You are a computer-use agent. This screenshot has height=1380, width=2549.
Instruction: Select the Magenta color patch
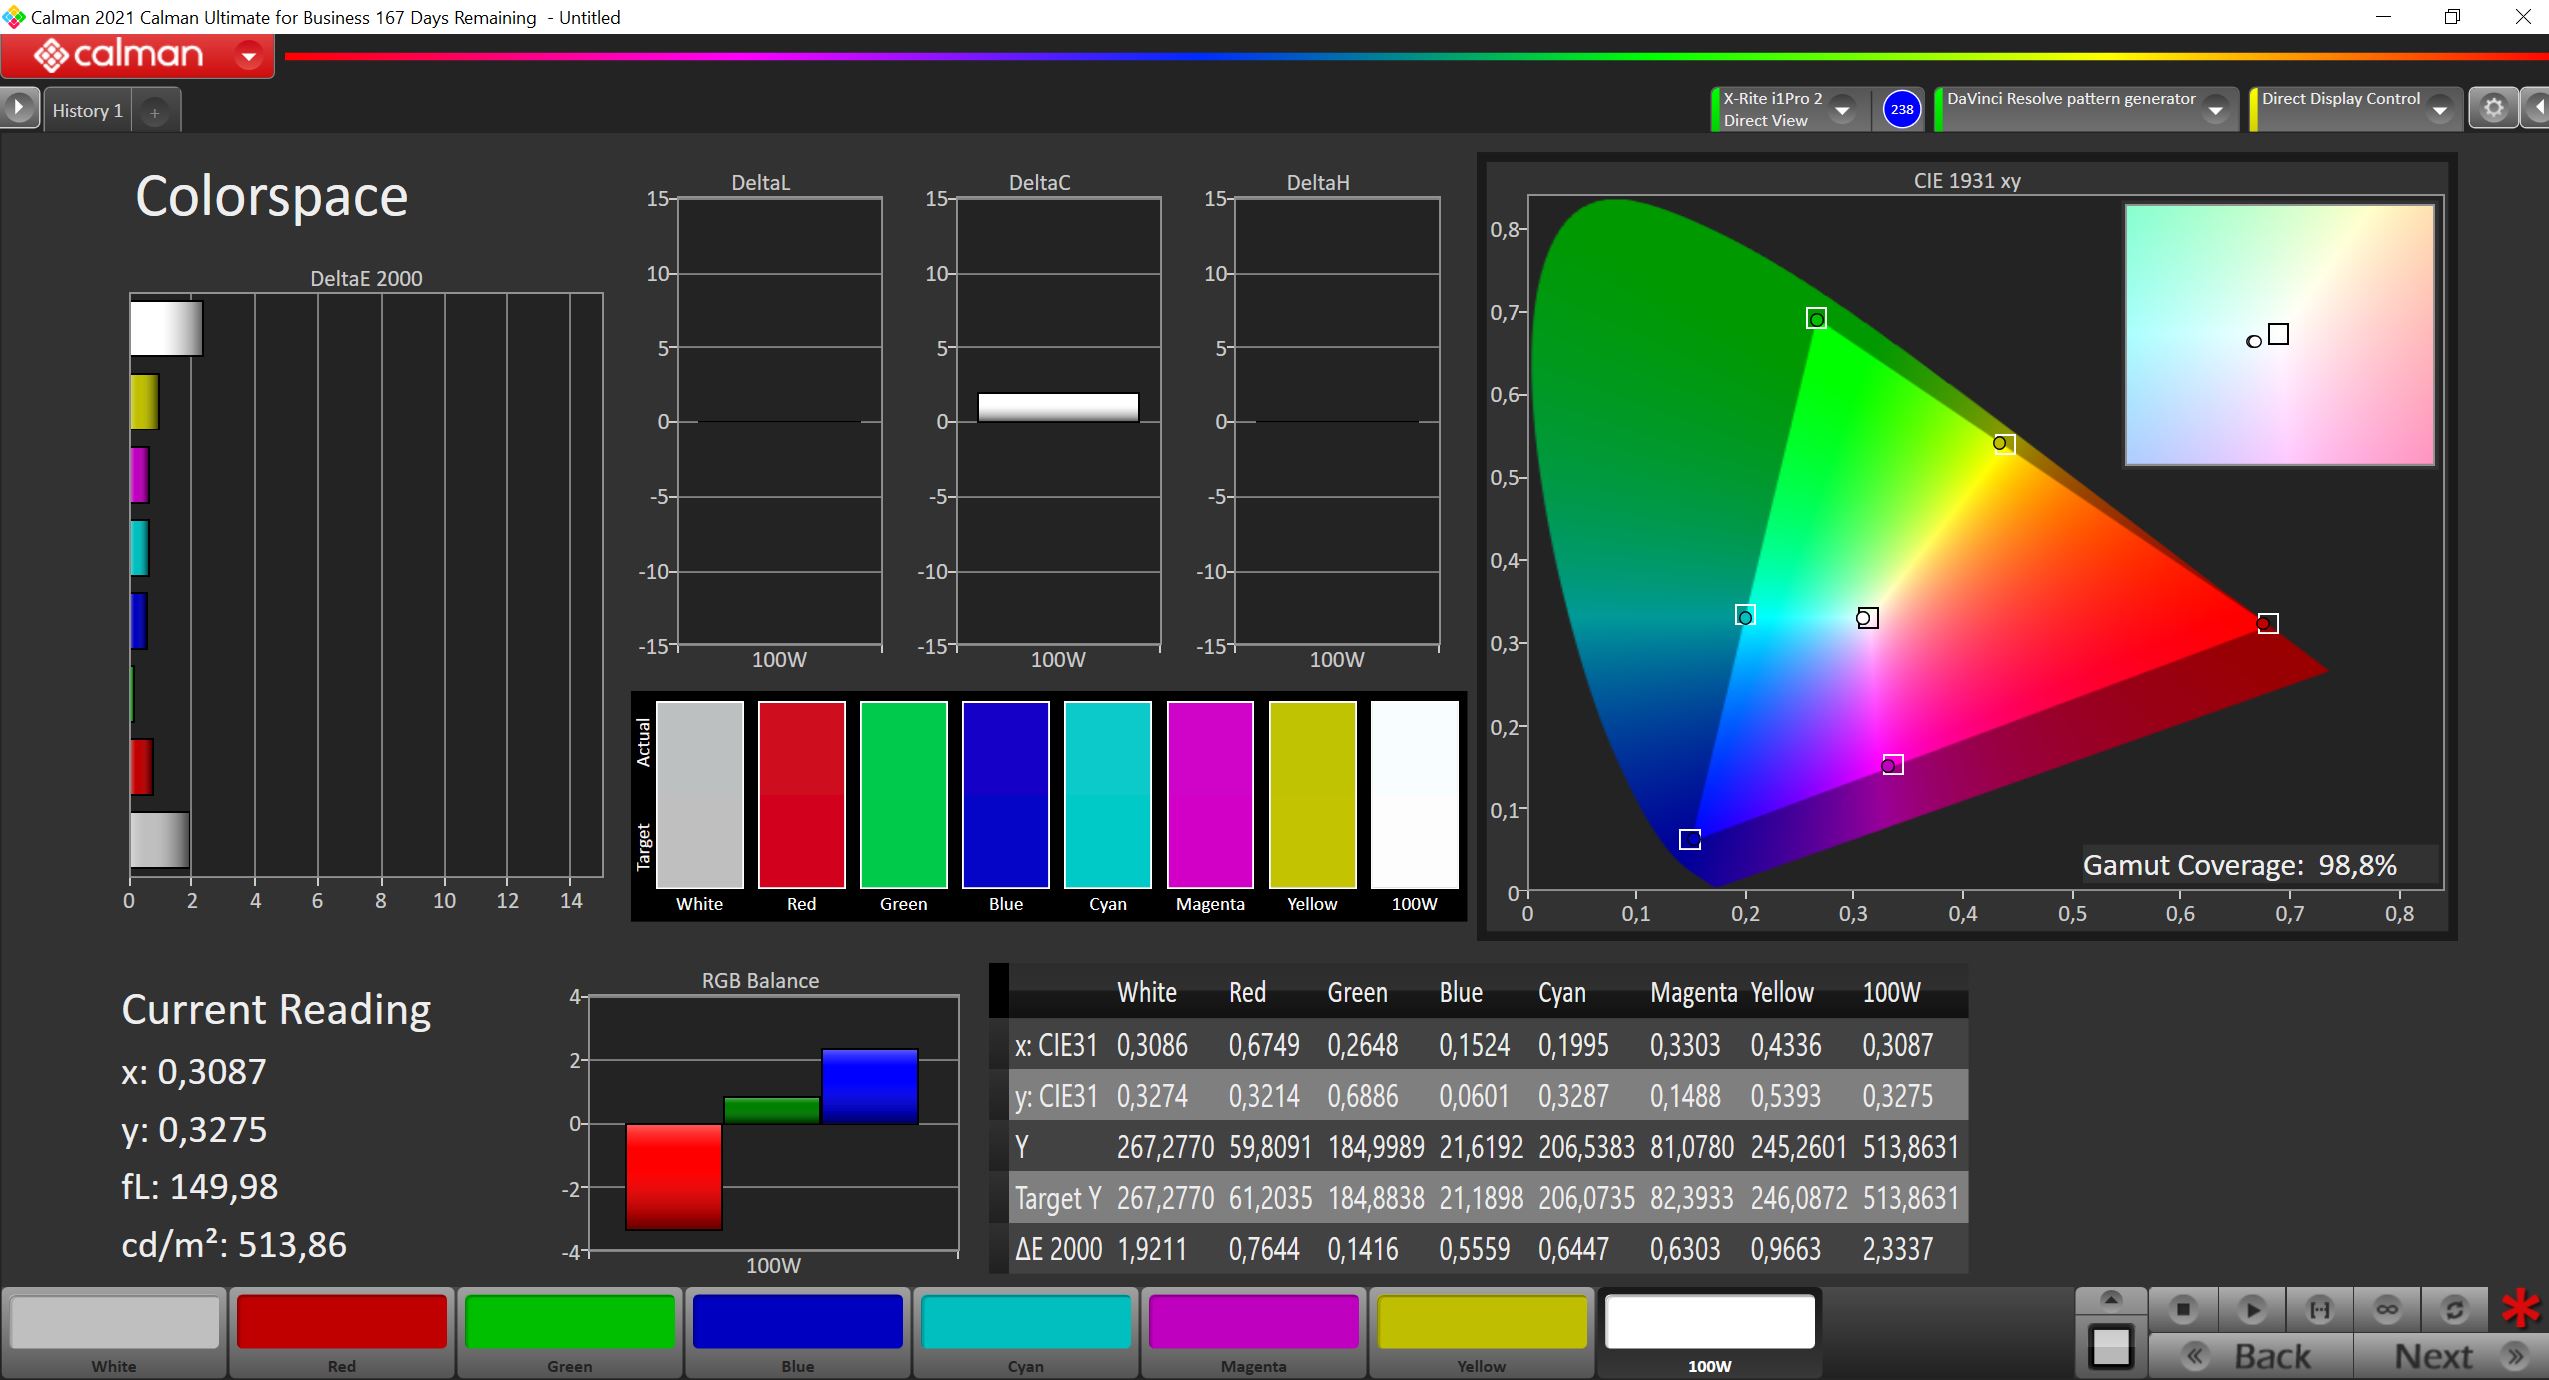(x=1253, y=1331)
